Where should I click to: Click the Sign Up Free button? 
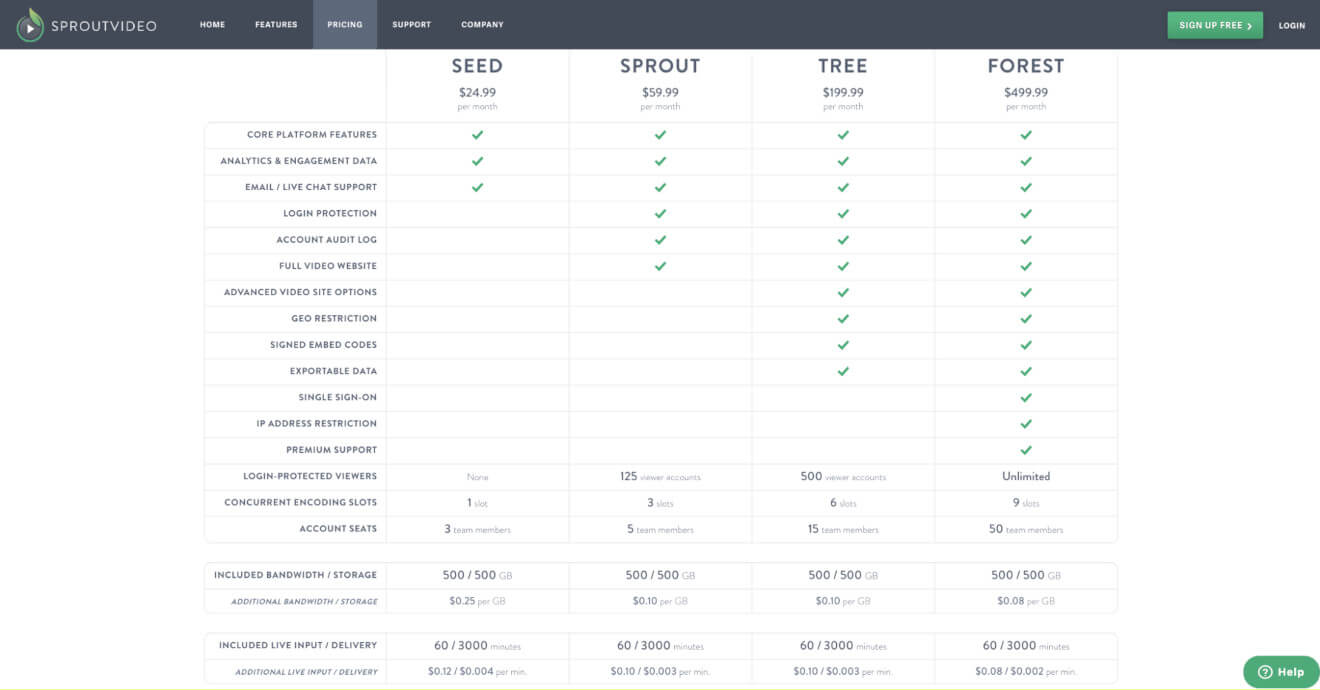pos(1215,25)
